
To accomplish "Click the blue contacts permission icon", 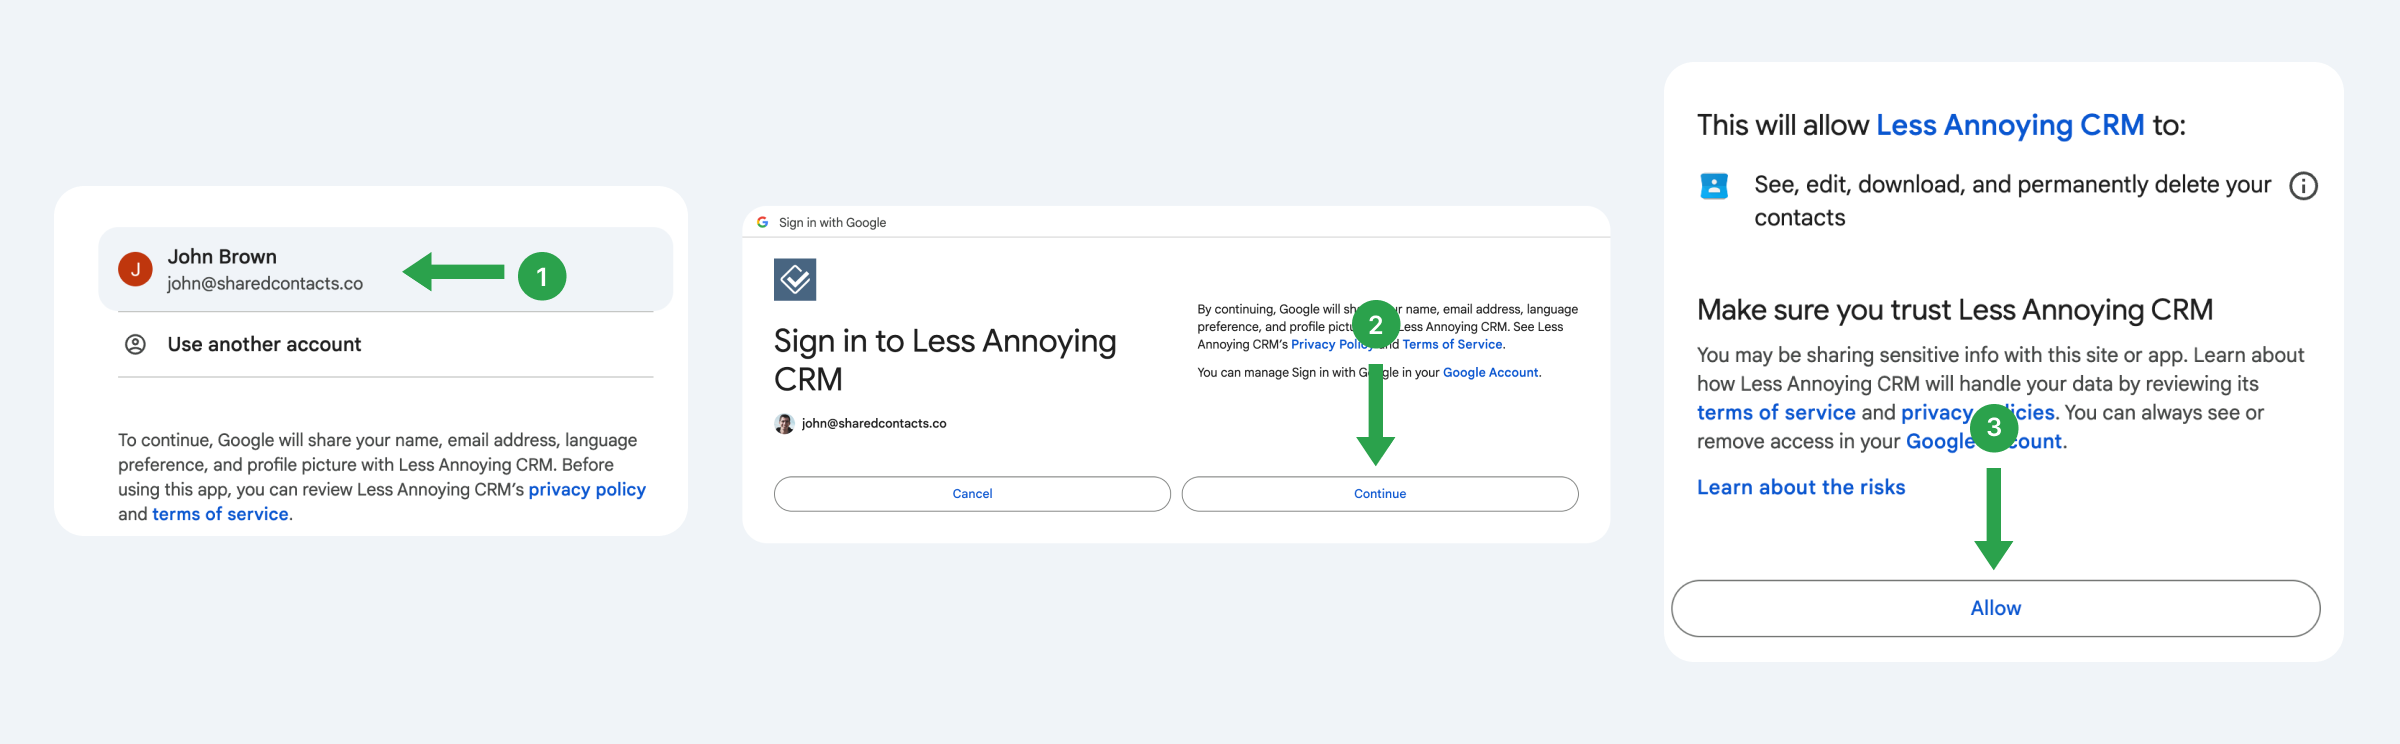I will coord(1714,186).
